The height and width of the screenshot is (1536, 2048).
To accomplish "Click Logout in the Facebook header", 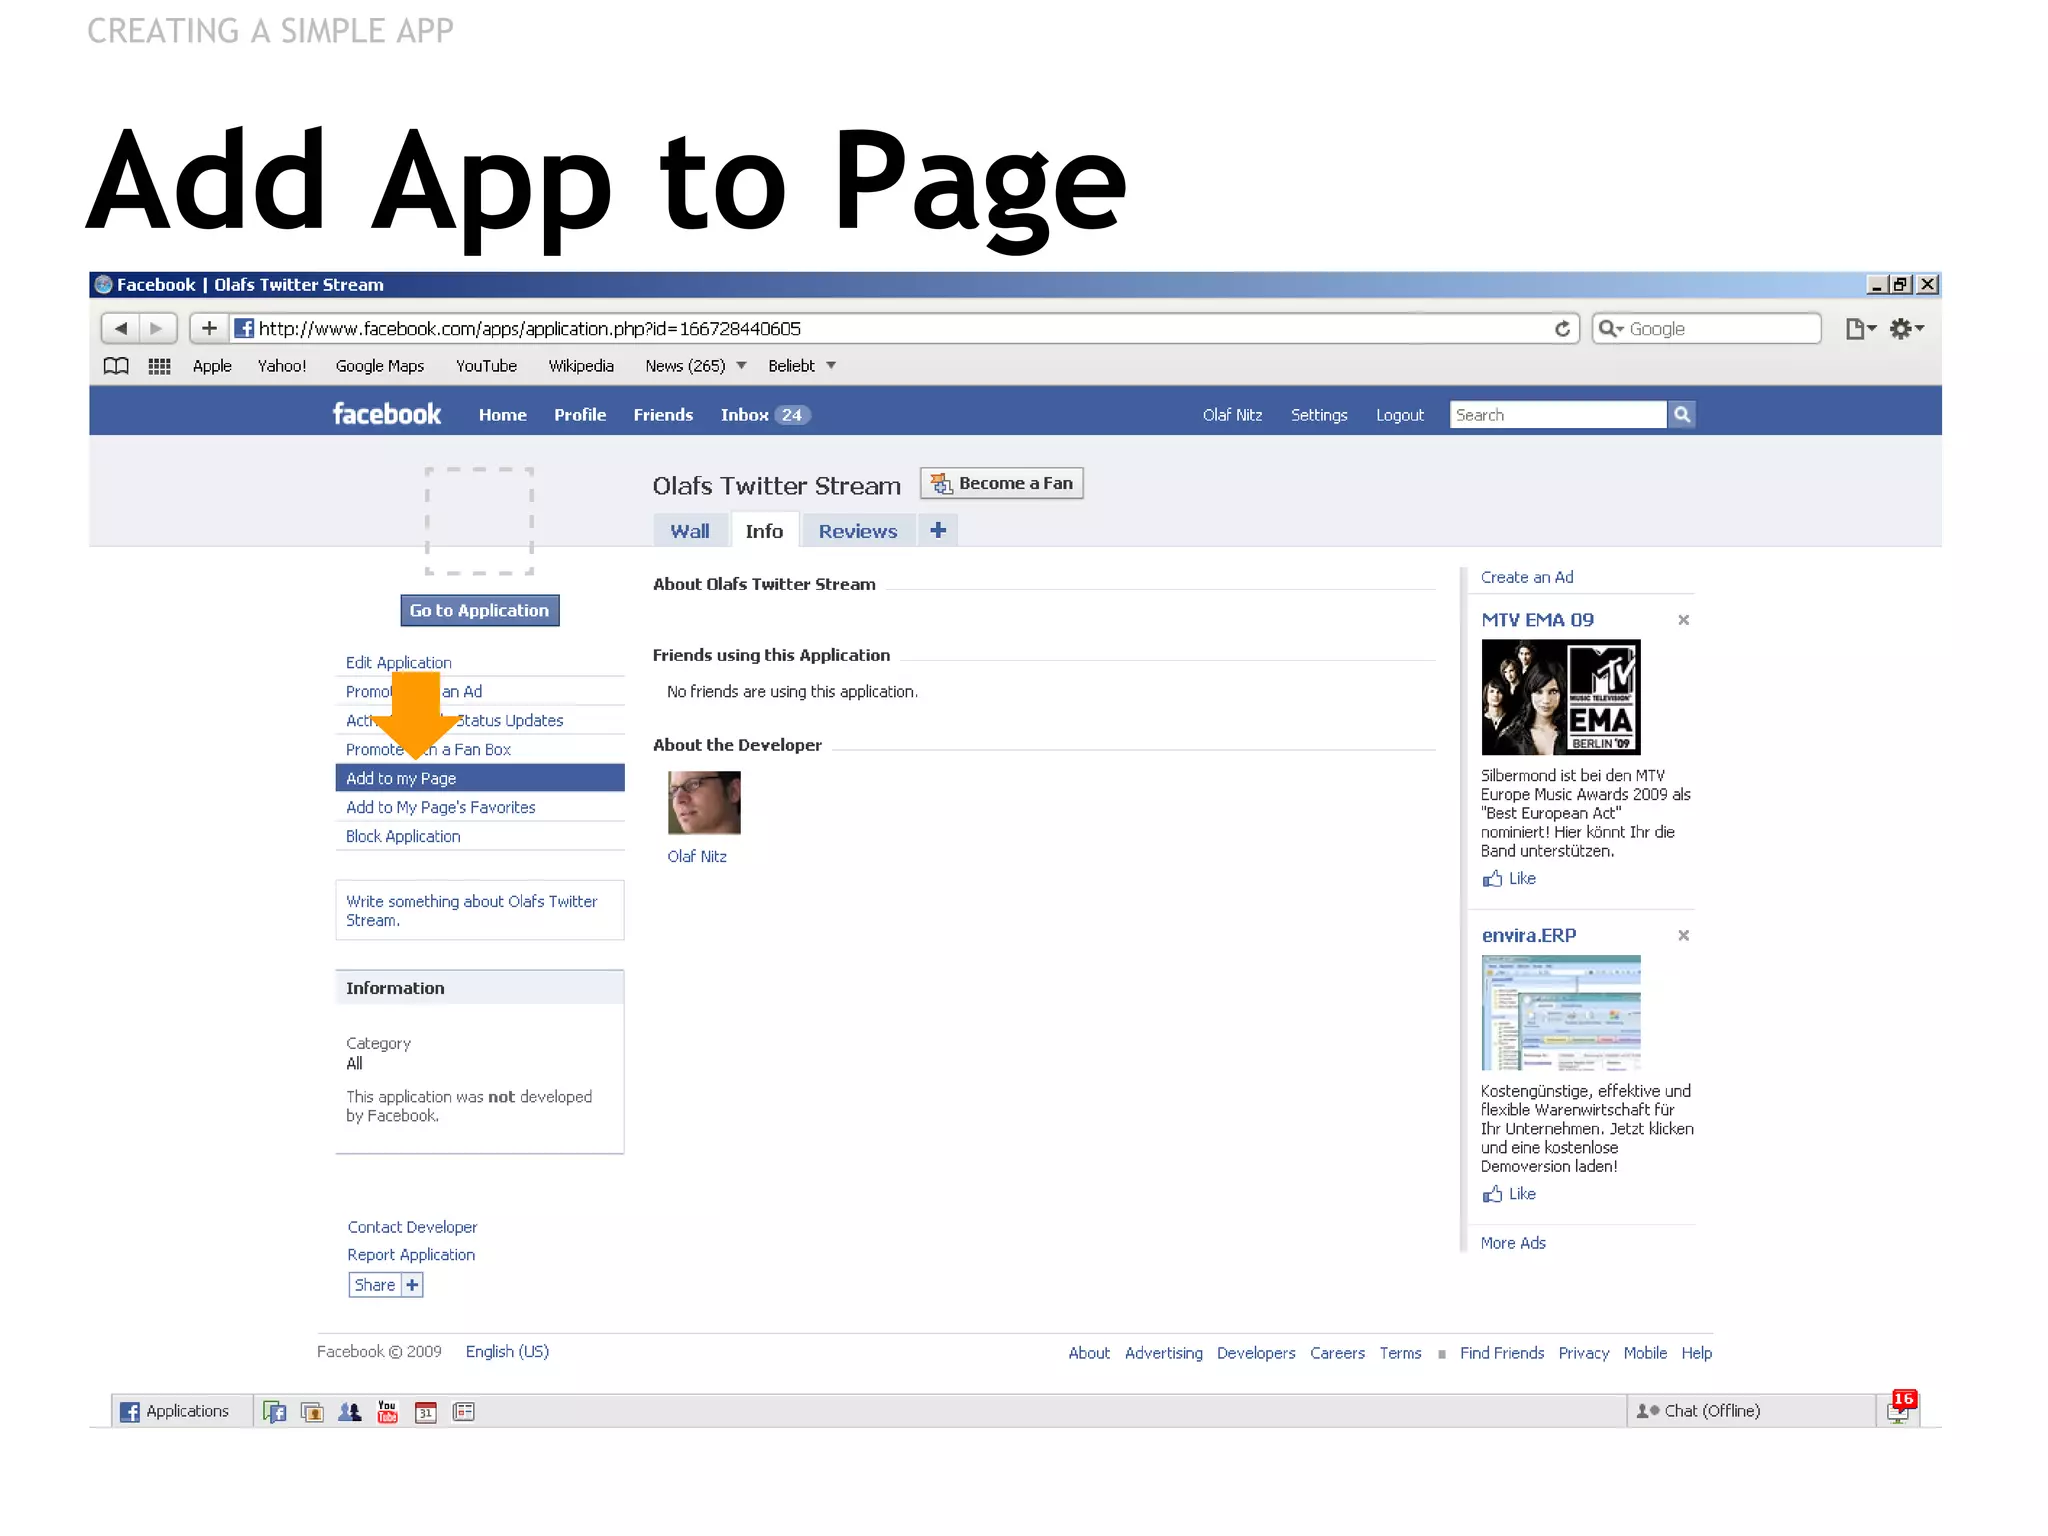I will pyautogui.click(x=1399, y=415).
